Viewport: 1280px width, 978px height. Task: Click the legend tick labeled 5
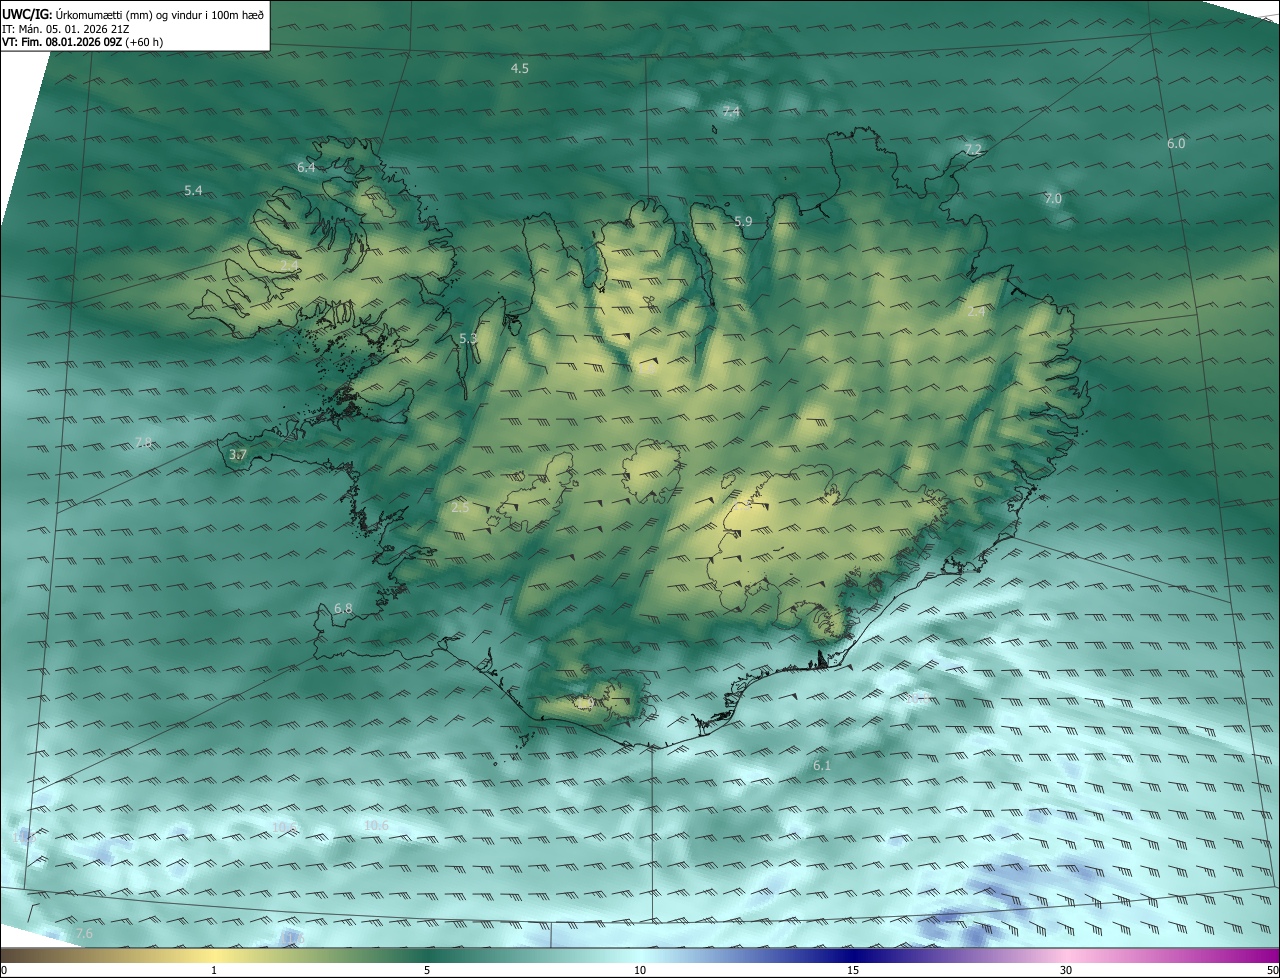pyautogui.click(x=427, y=970)
